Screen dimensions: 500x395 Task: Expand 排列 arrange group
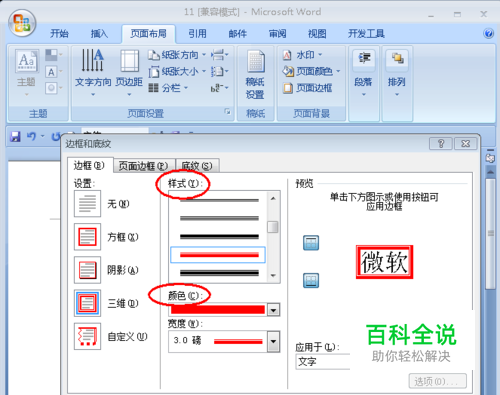coord(397,74)
